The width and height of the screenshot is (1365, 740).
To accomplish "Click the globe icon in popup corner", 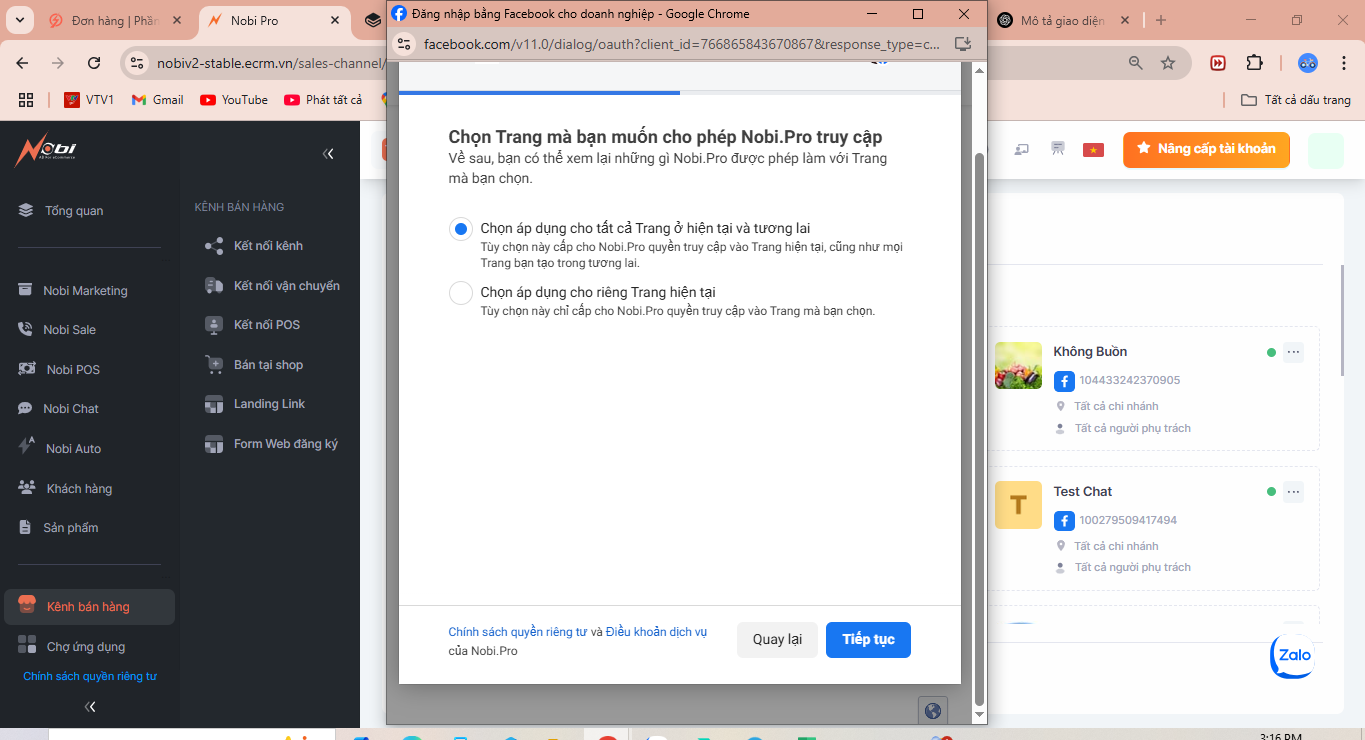I will [933, 710].
